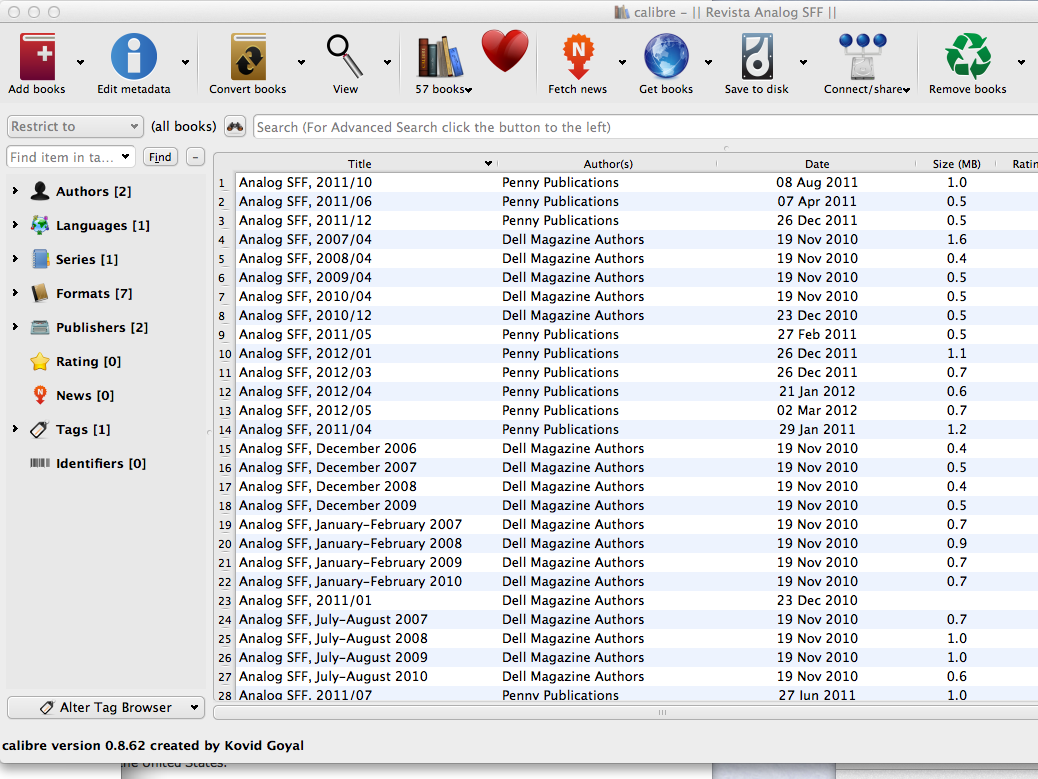Select book Analog SFF, December 2006
This screenshot has height=779, width=1038.
click(x=328, y=448)
